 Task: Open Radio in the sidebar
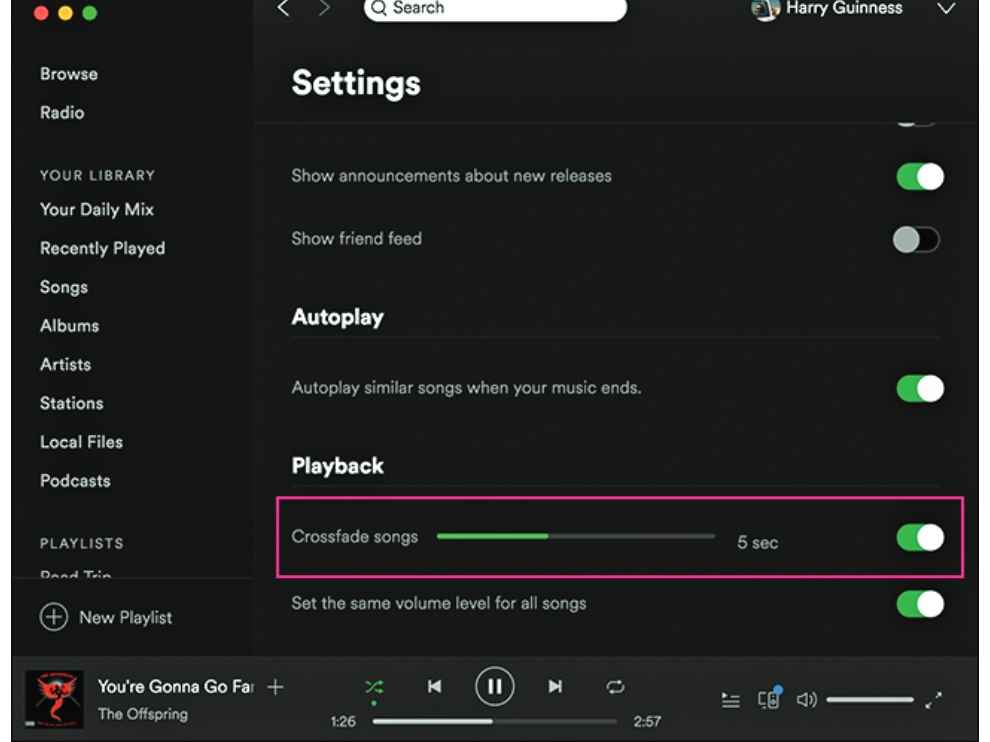(62, 112)
